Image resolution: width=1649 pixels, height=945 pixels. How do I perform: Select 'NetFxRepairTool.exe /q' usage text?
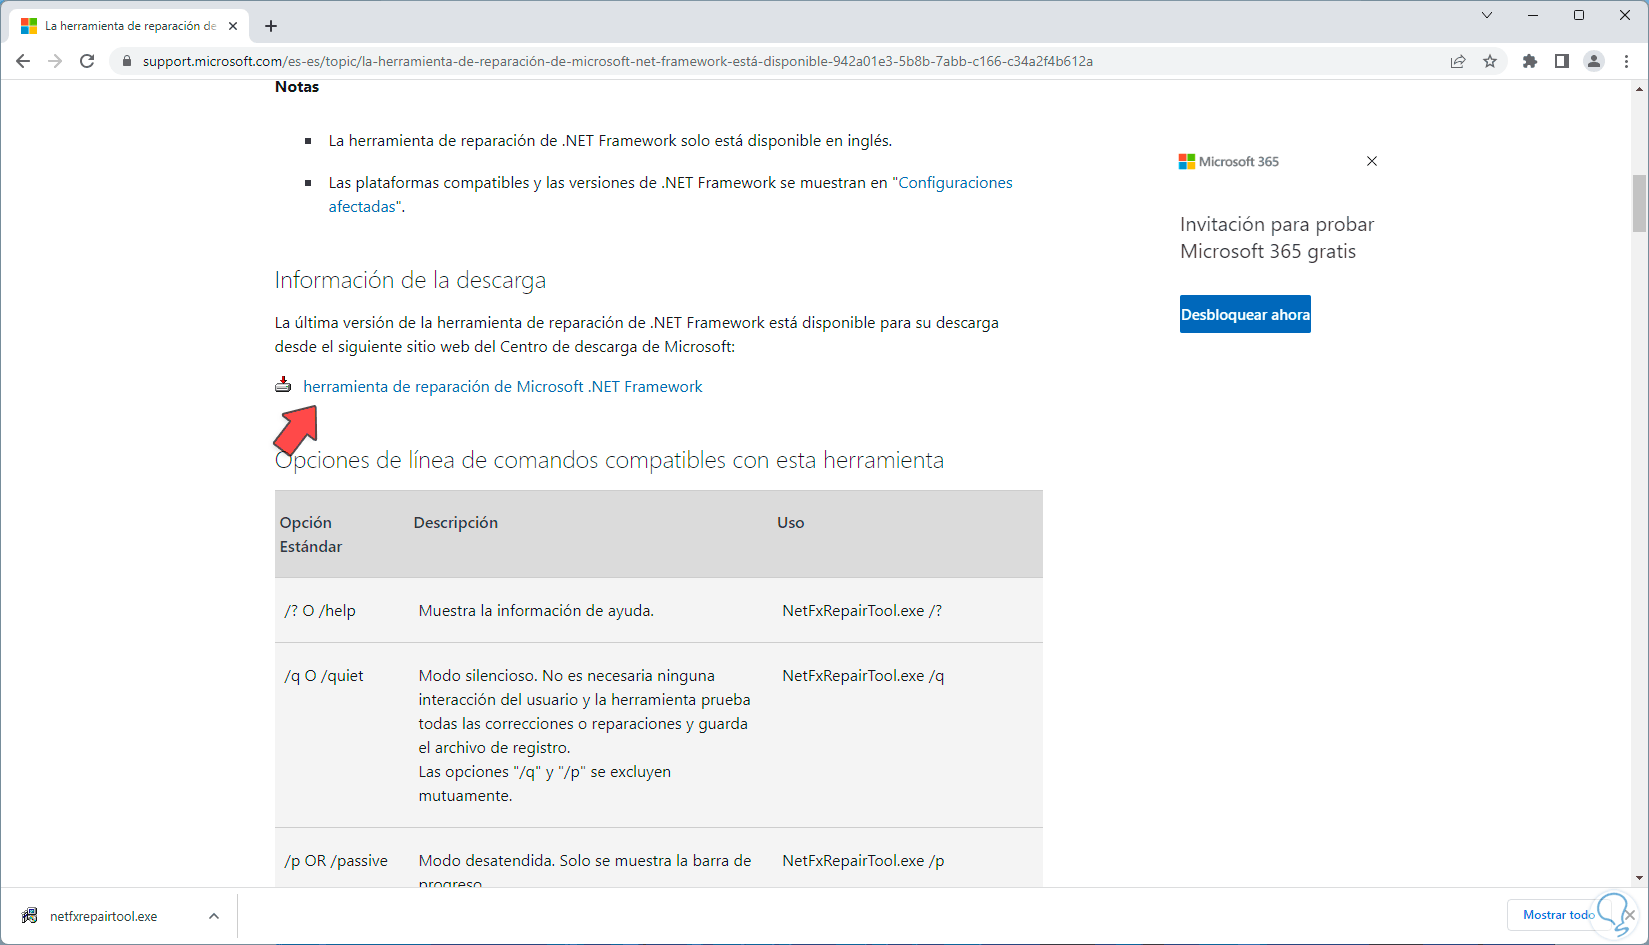coord(863,675)
